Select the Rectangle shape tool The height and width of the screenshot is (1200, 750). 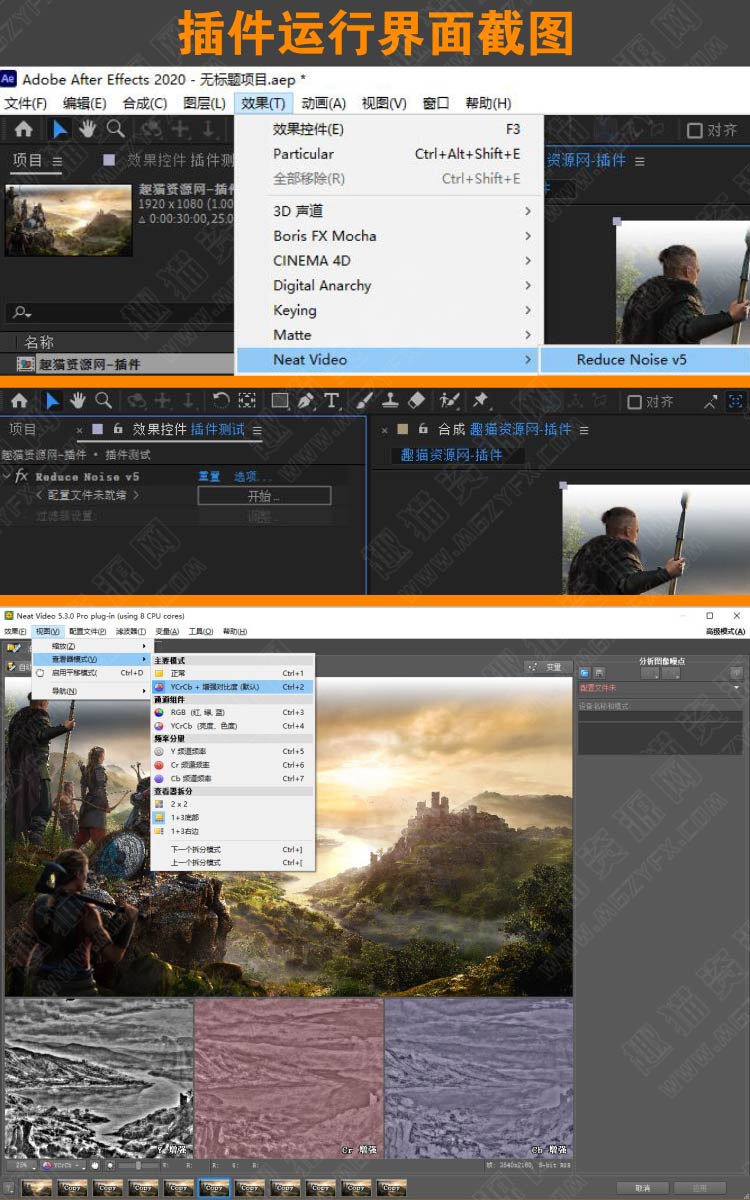279,401
